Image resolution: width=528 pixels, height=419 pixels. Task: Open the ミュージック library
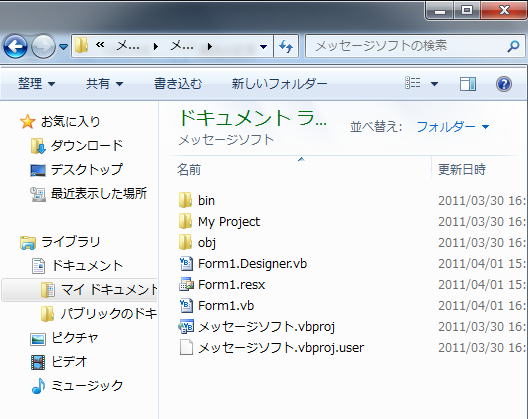click(x=87, y=385)
